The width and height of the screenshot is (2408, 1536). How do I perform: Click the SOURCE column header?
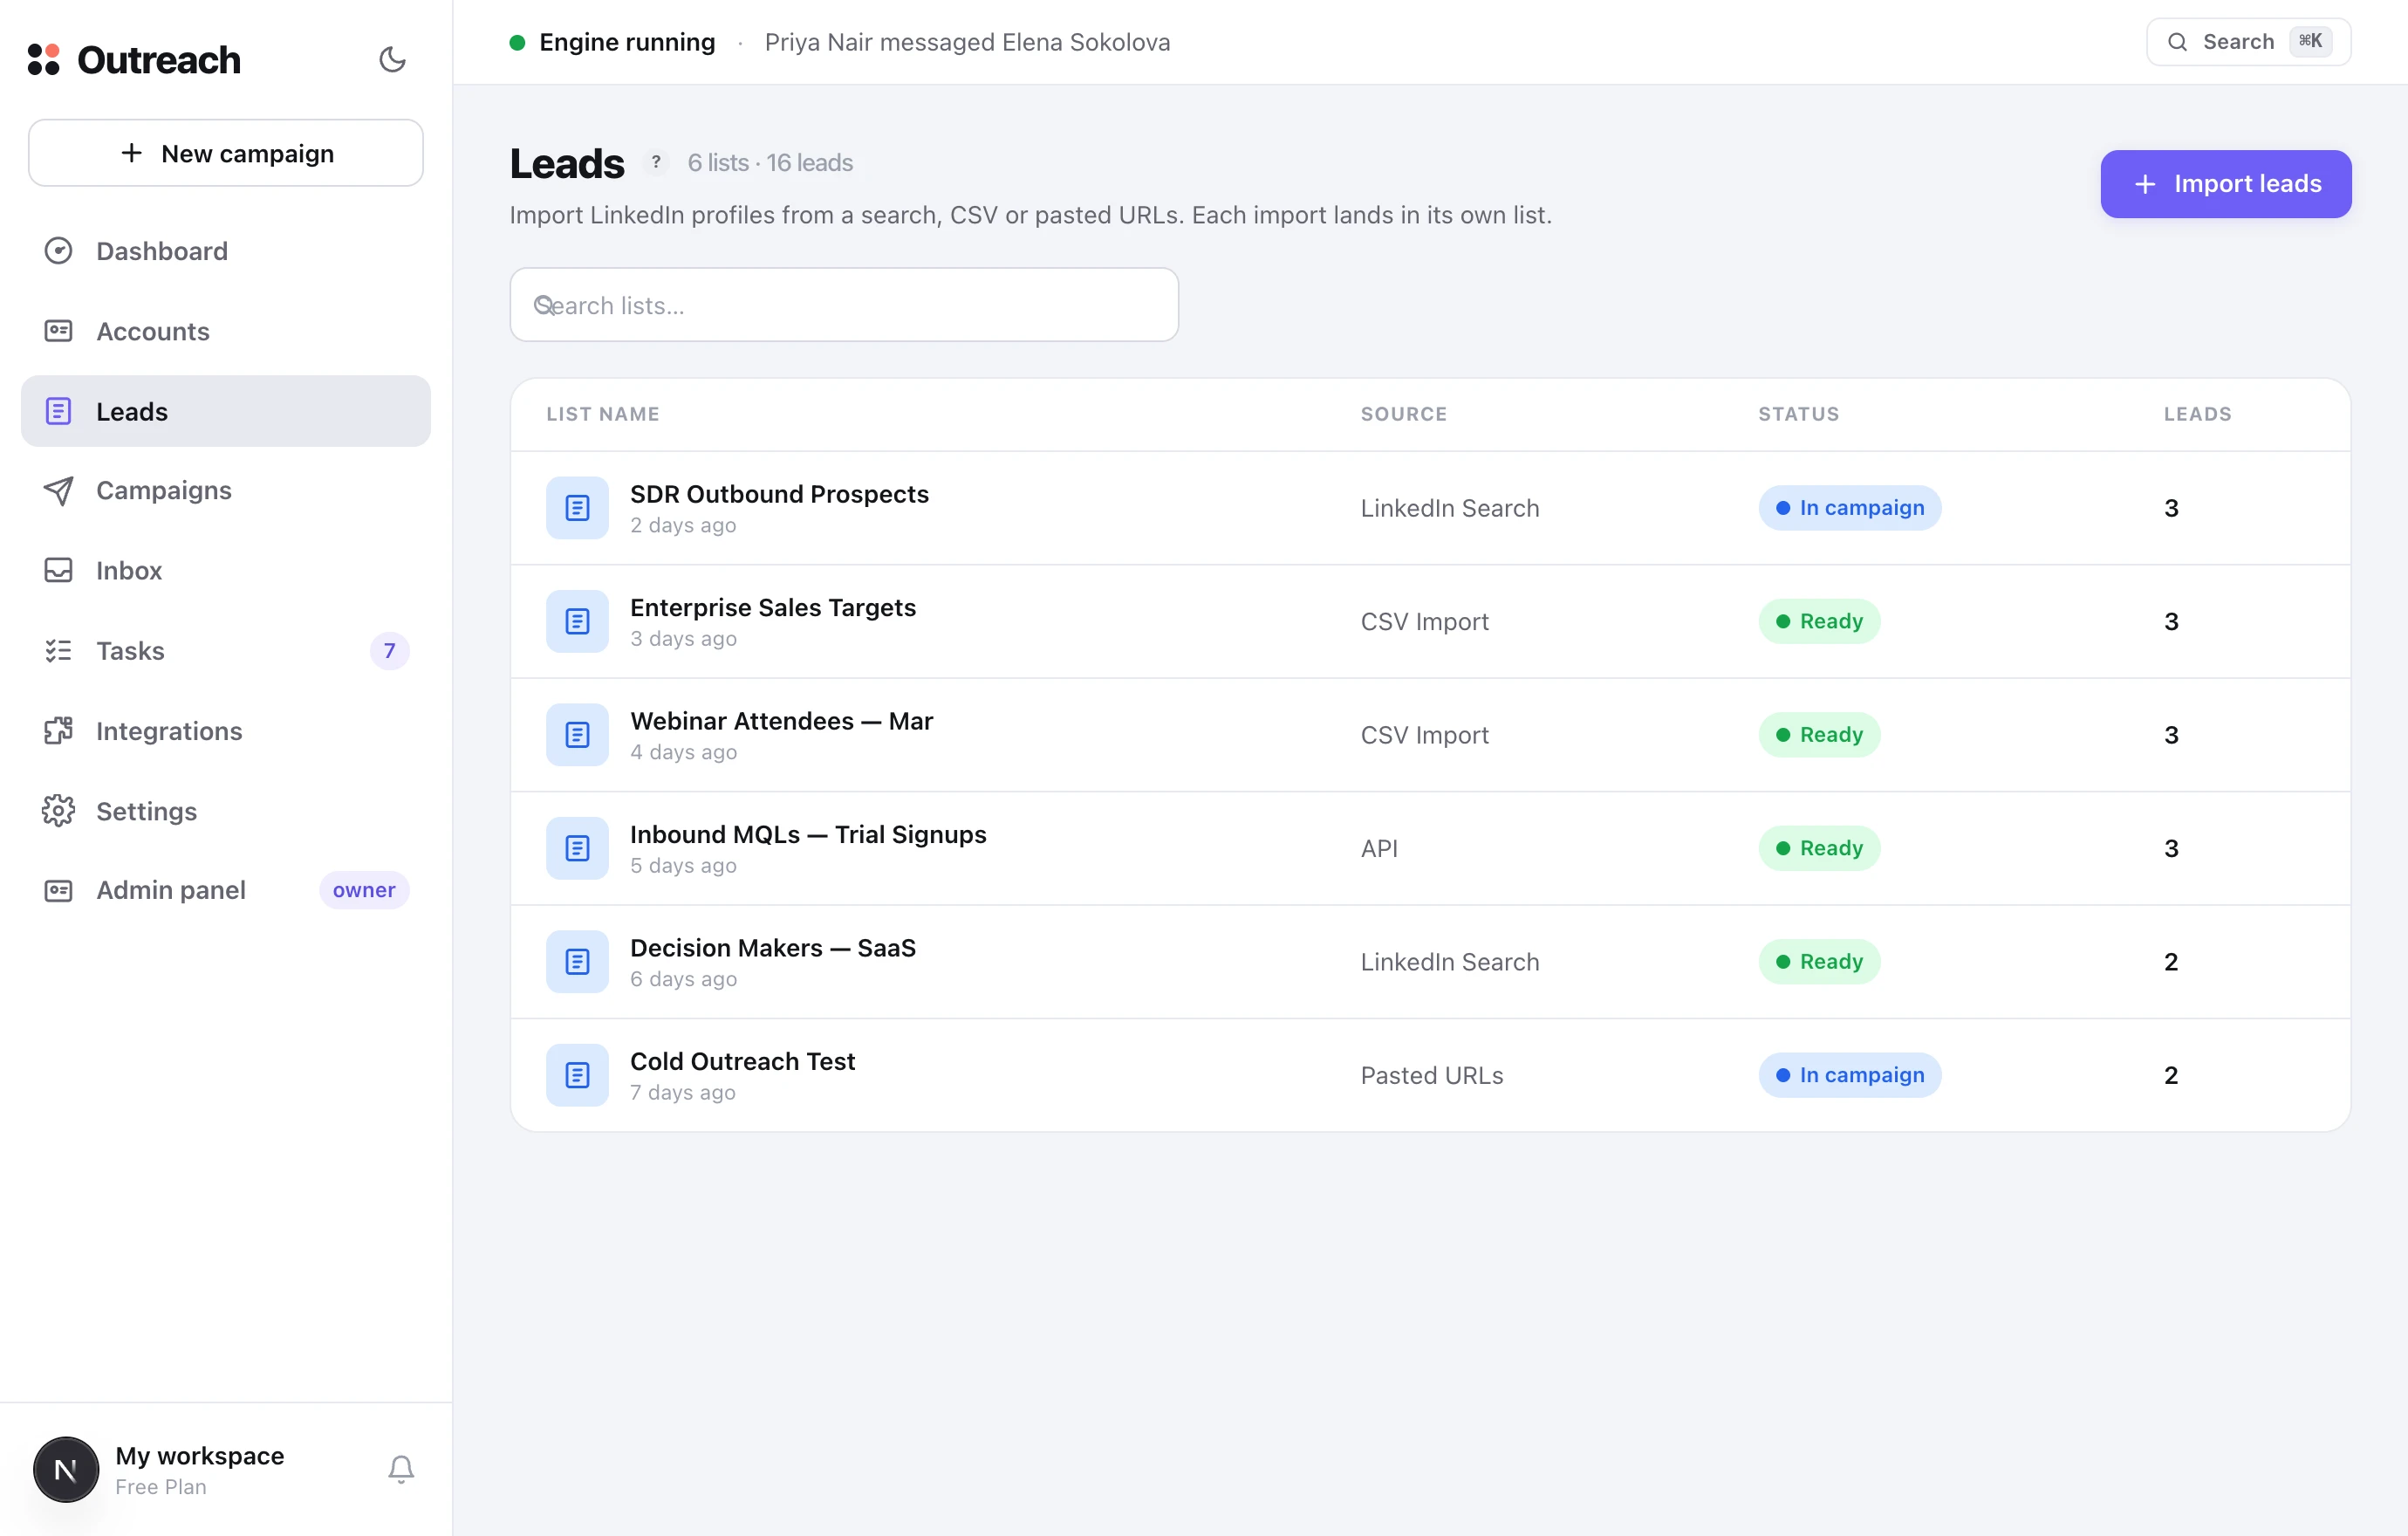tap(1404, 414)
